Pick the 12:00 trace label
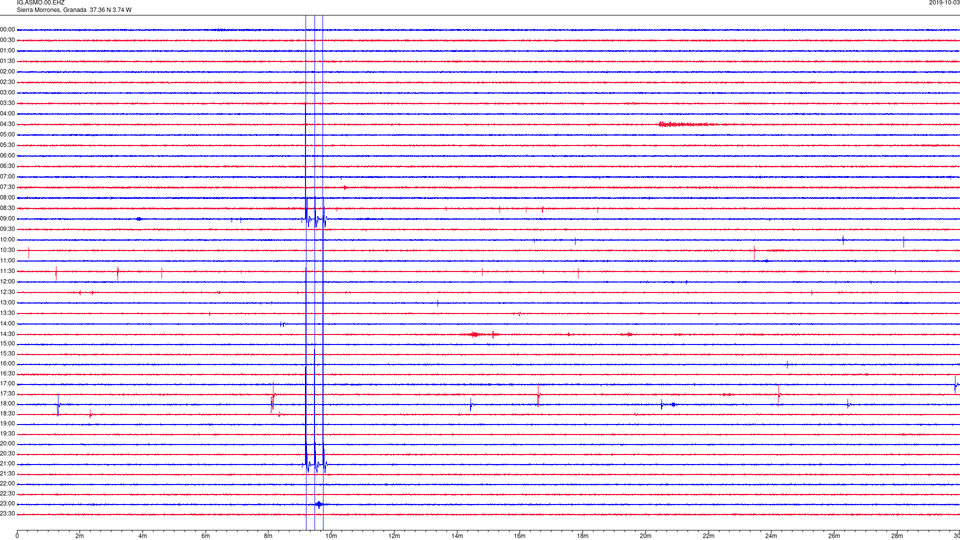 (8, 282)
